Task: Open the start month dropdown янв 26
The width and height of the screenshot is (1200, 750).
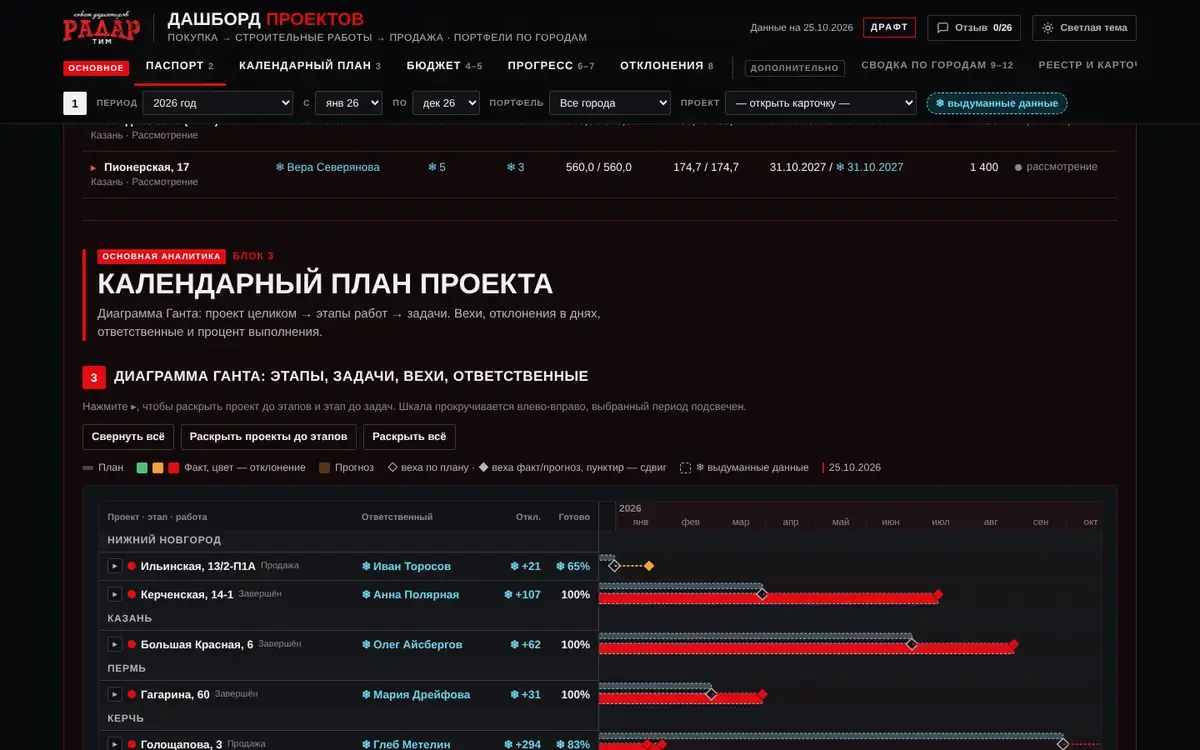Action: 348,103
